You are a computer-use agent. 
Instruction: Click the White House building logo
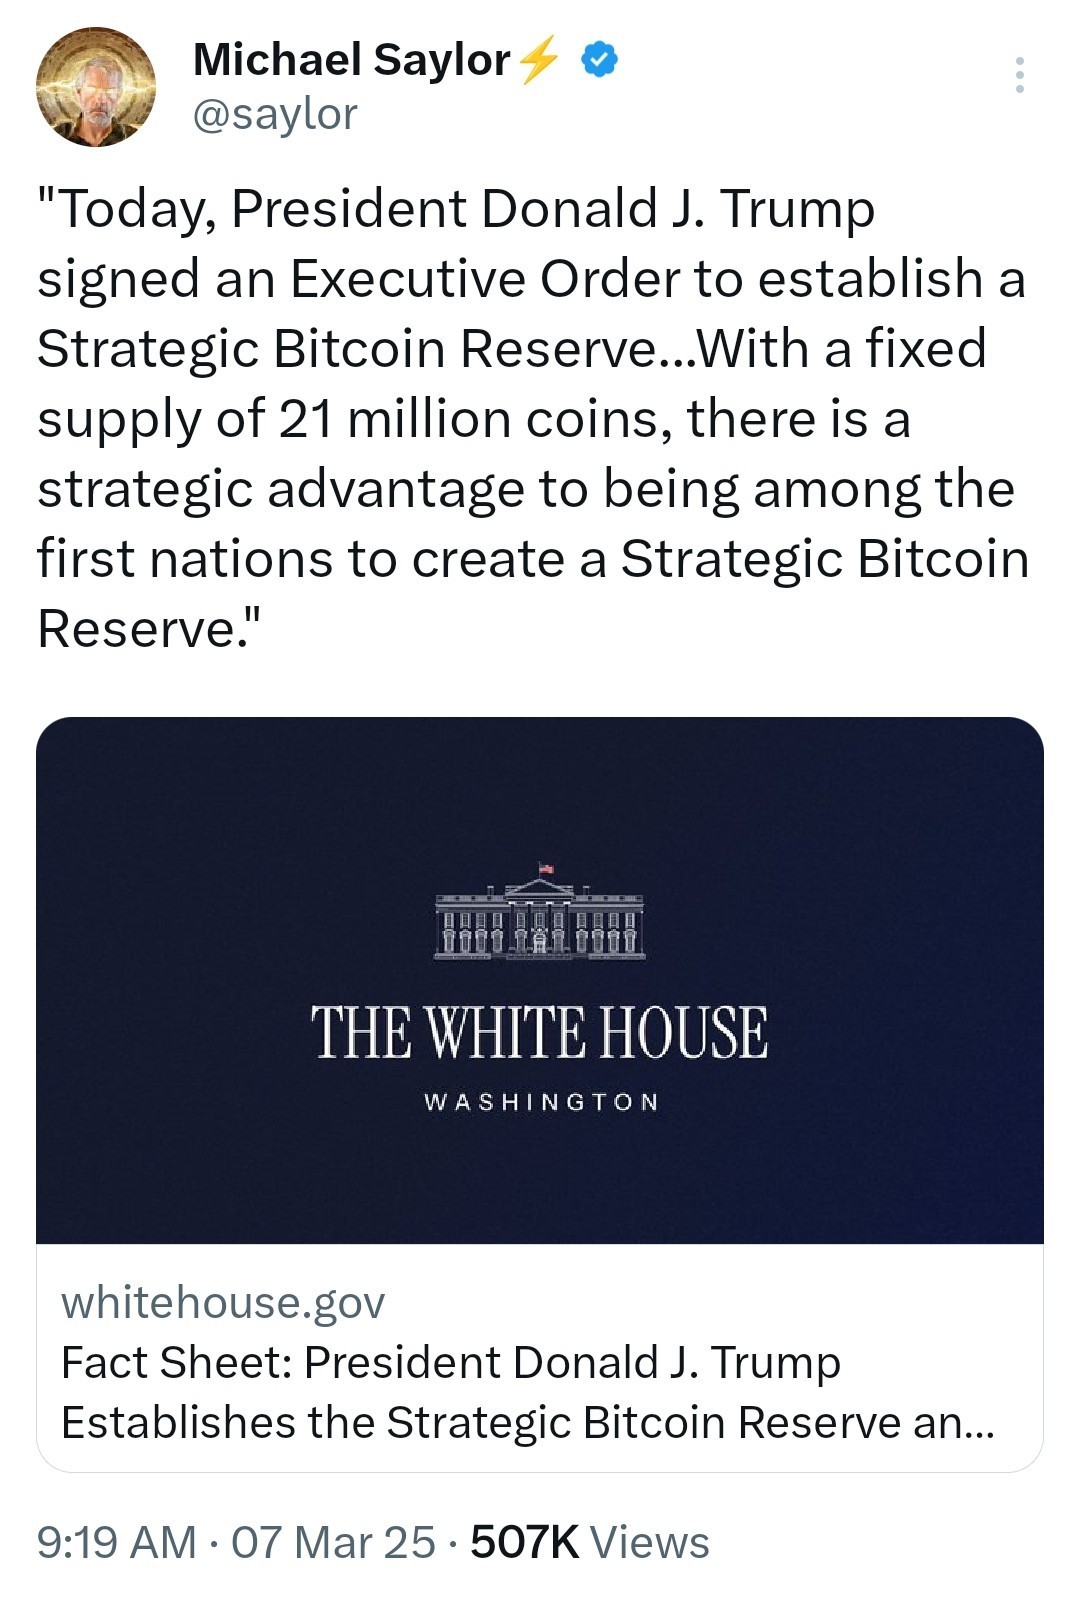coord(540,911)
